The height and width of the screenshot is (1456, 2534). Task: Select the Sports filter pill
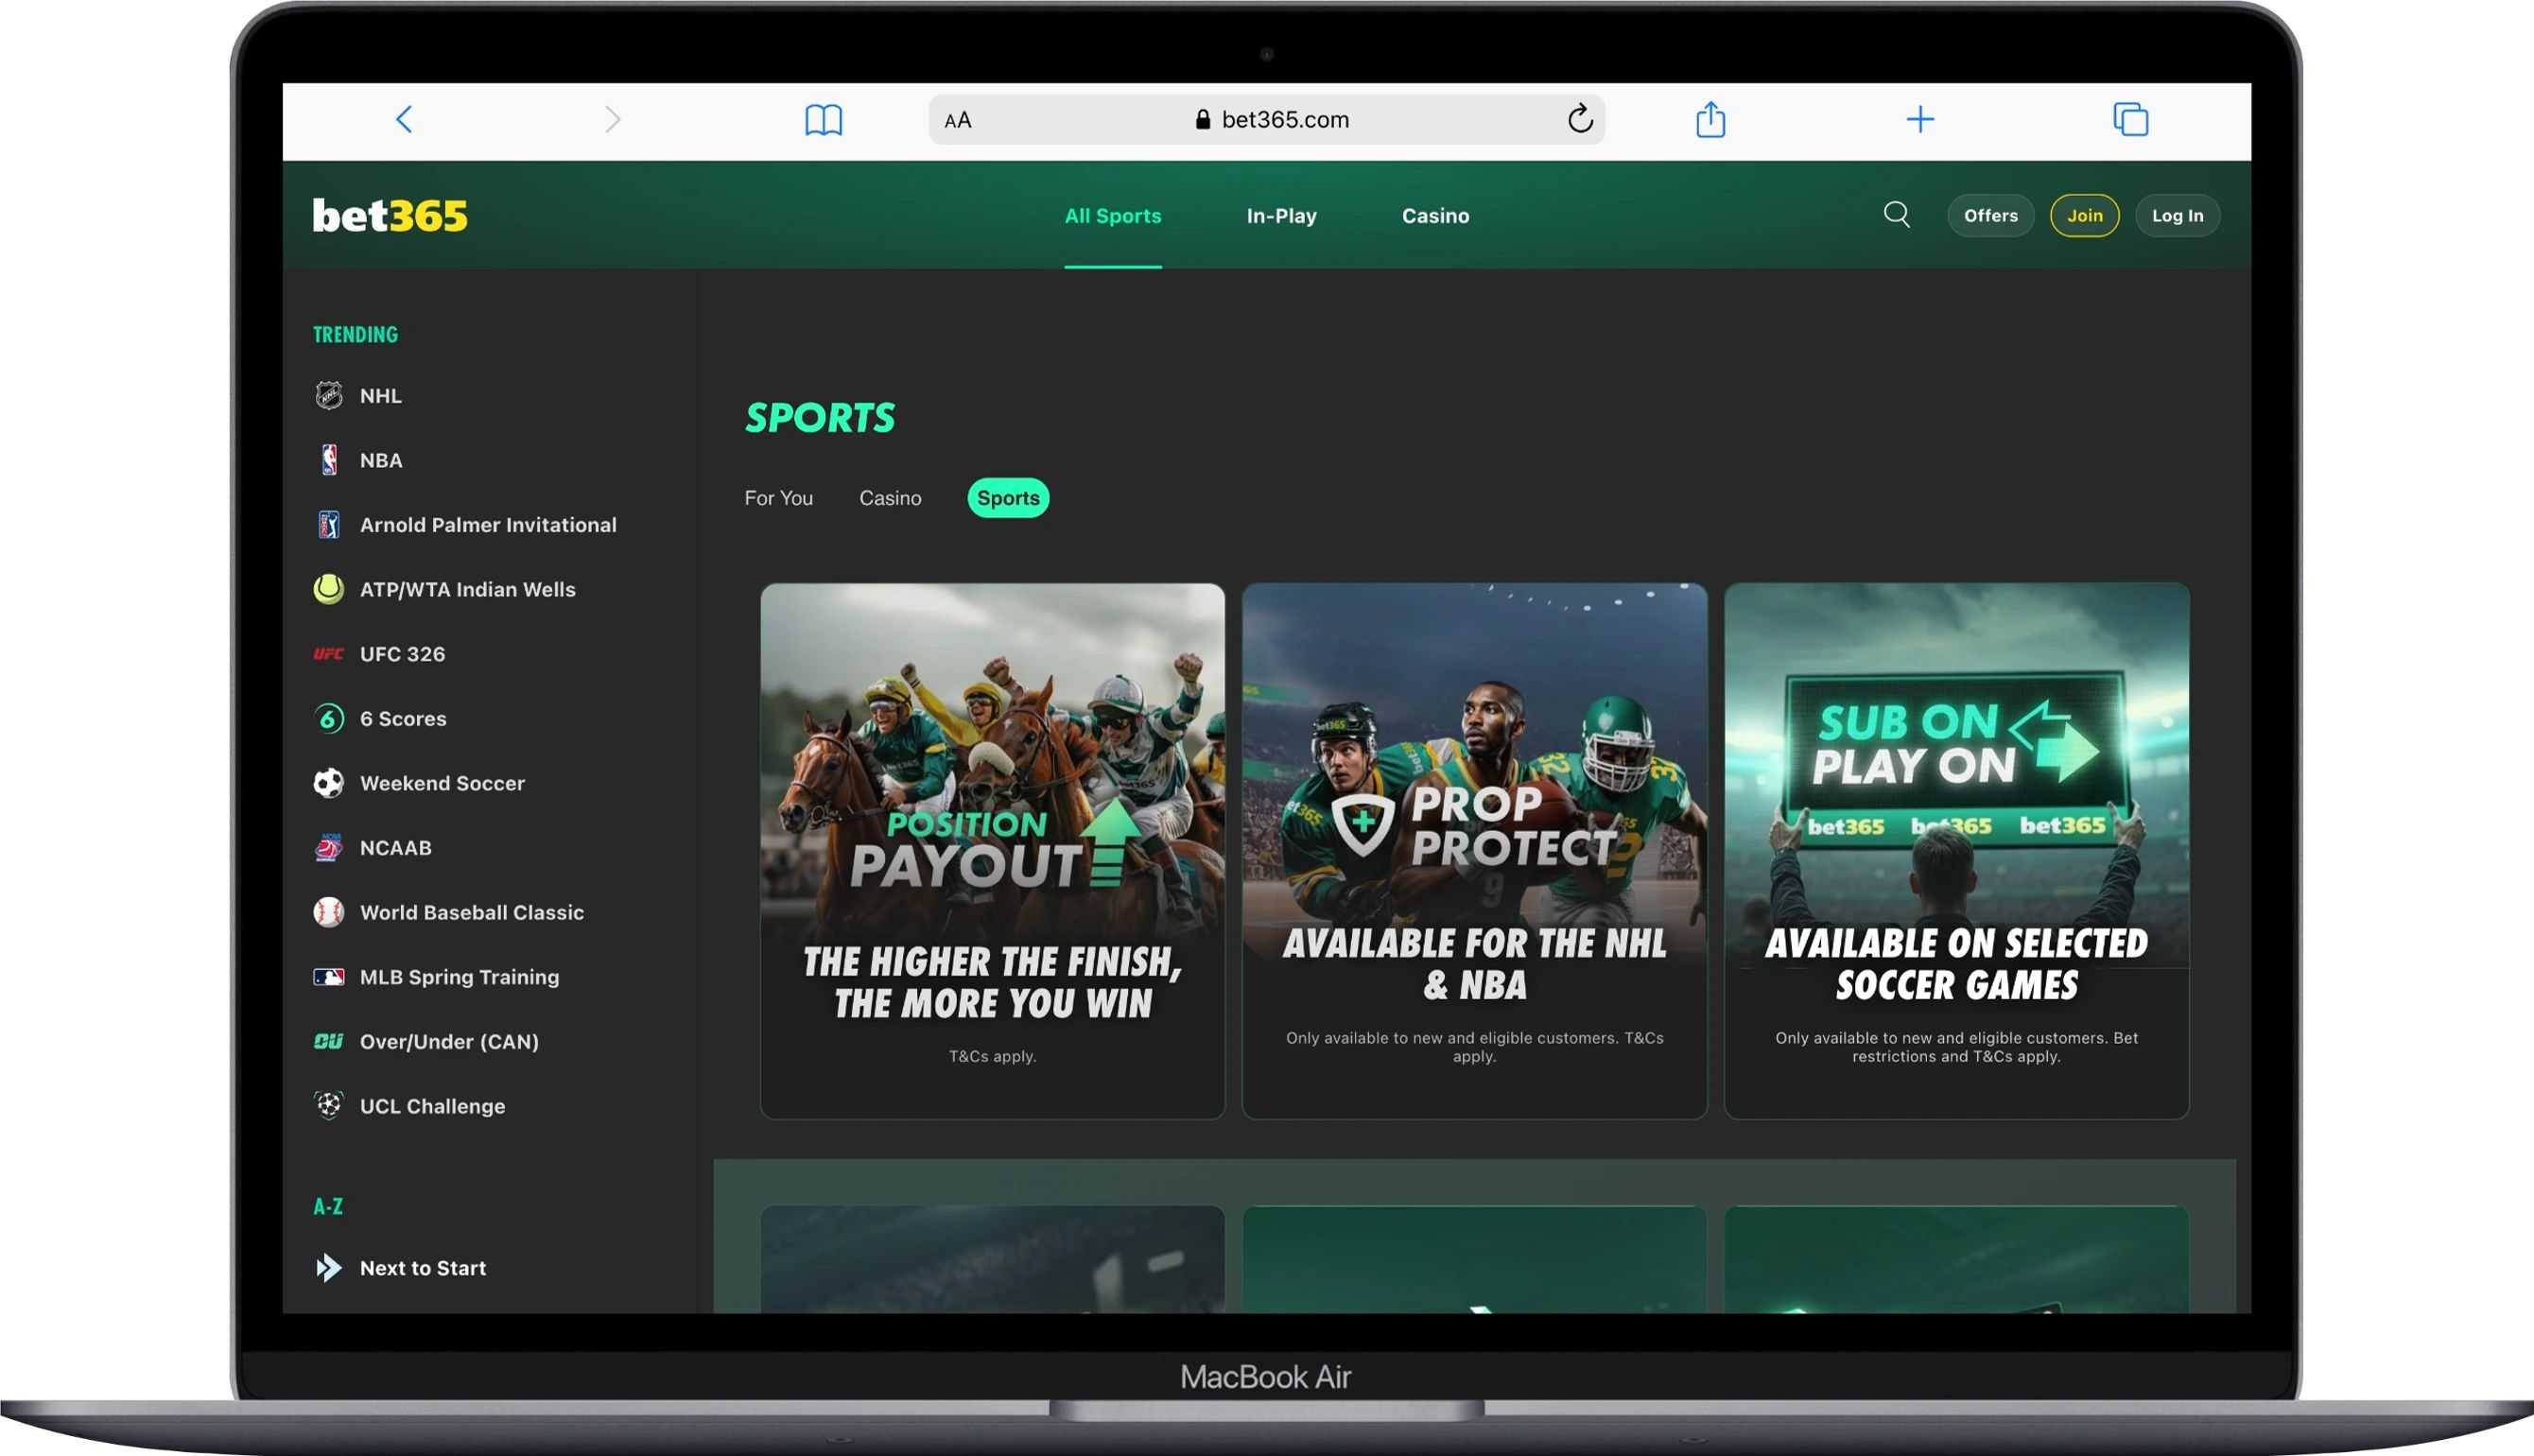[1008, 497]
